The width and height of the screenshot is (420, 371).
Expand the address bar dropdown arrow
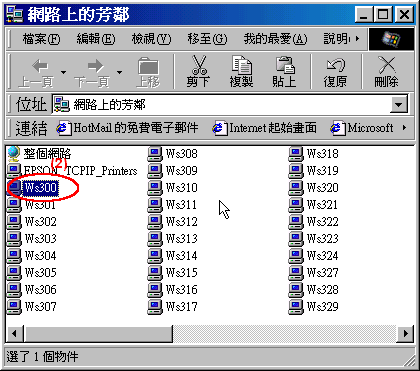399,105
